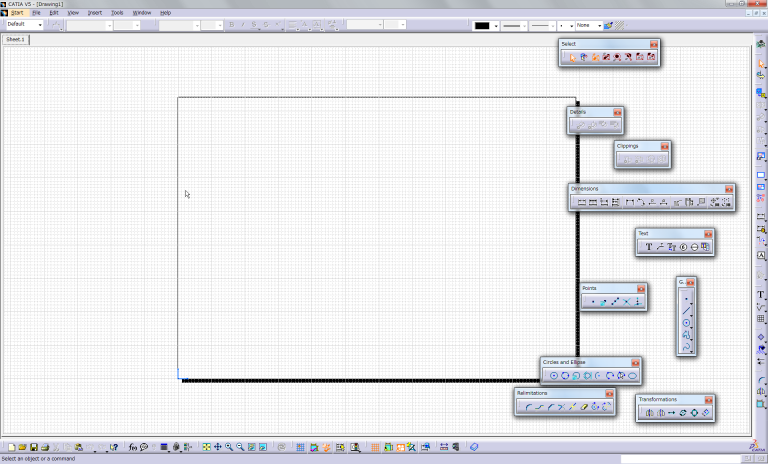Toggle the sketcher grid display icon
The height and width of the screenshot is (464, 768).
[302, 447]
